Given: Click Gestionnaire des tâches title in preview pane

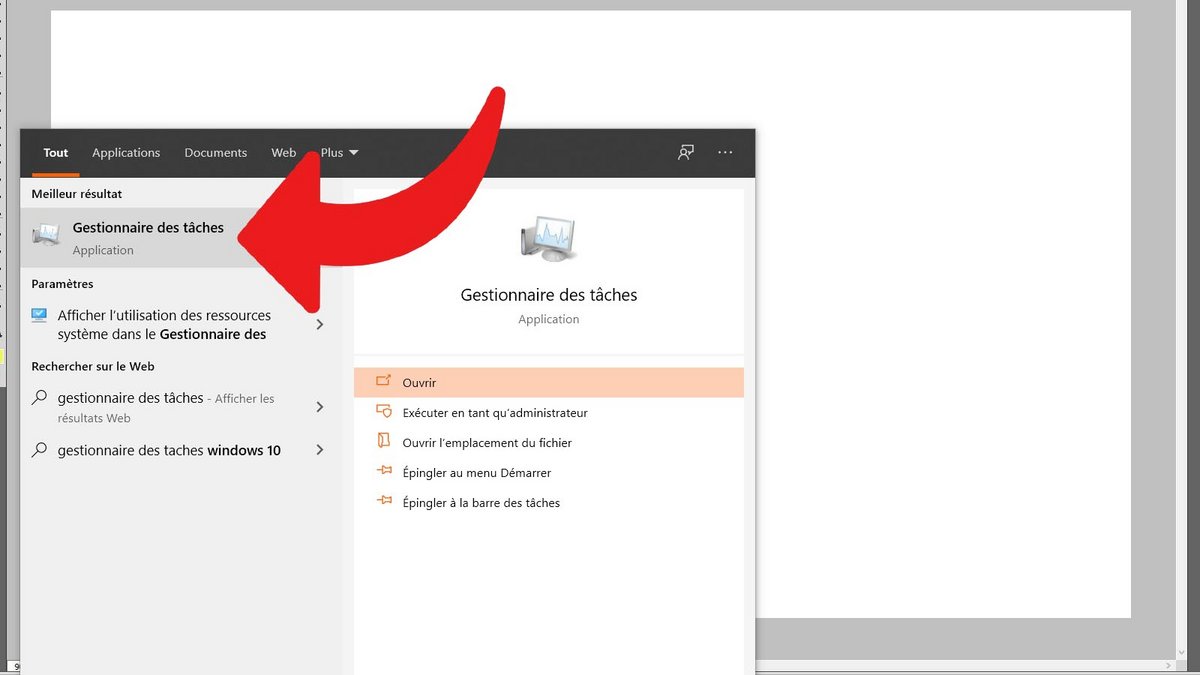Looking at the screenshot, I should (549, 295).
